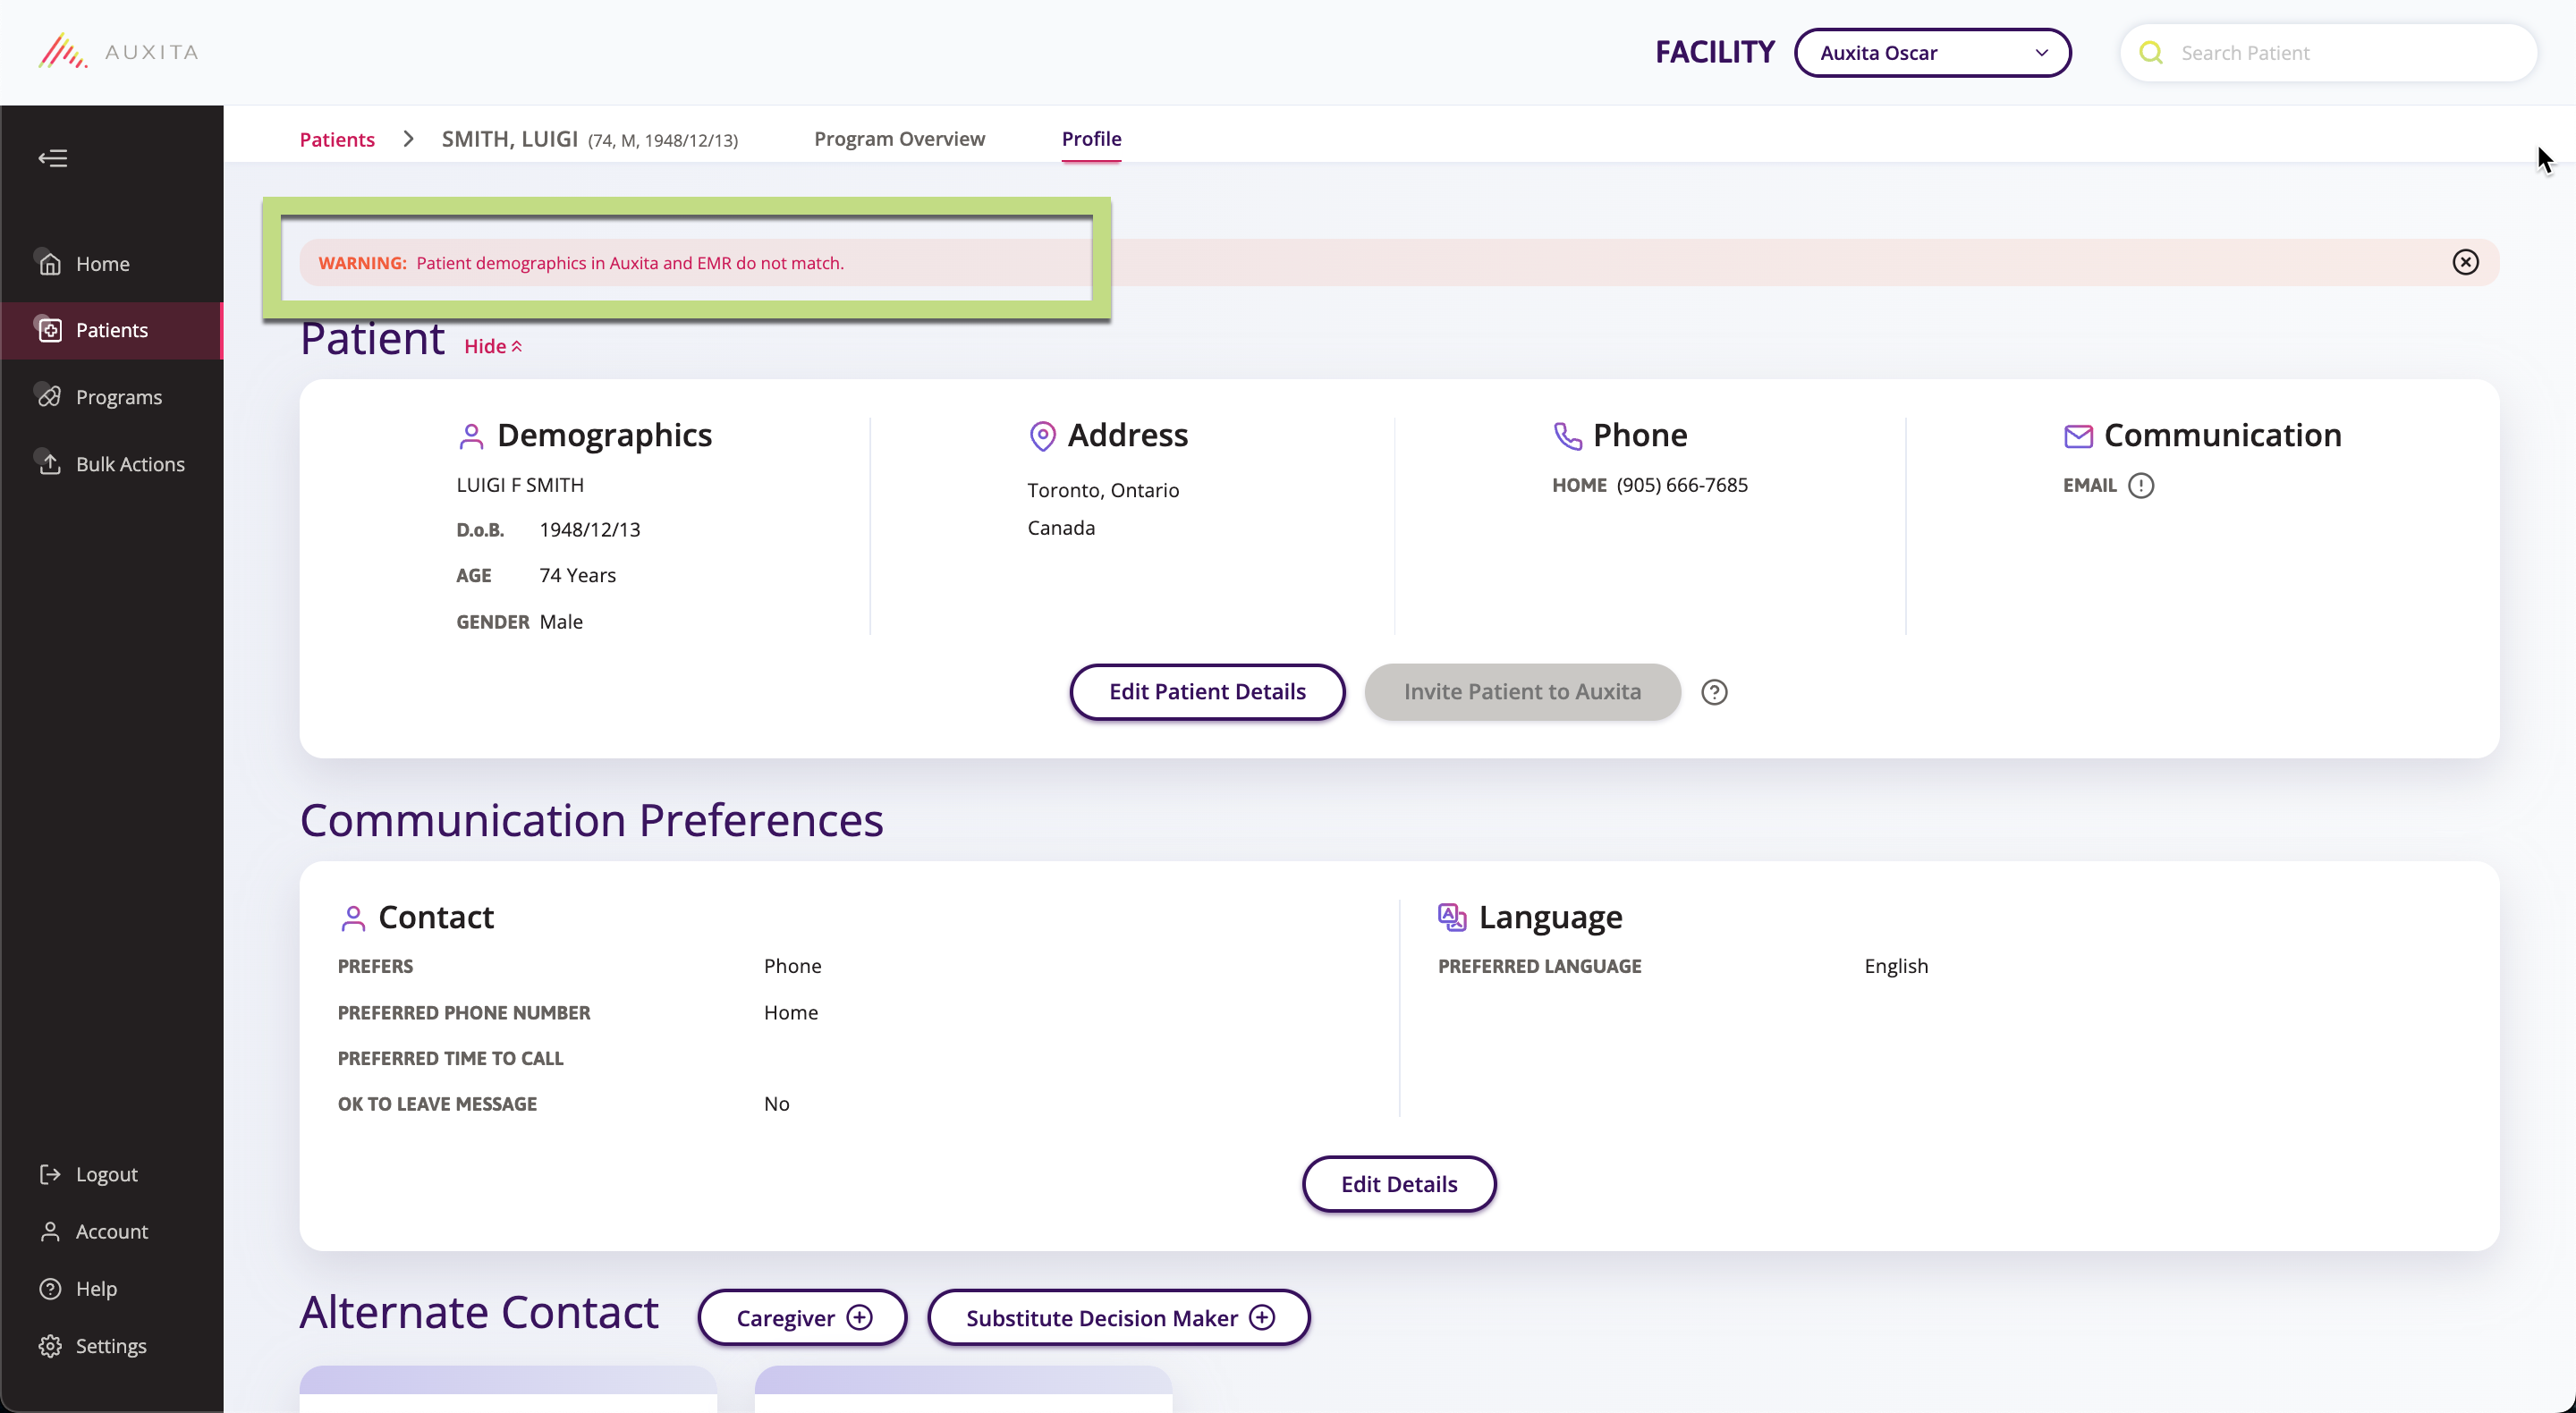Click the Facility dropdown chevron arrow
The width and height of the screenshot is (2576, 1413).
2041,52
